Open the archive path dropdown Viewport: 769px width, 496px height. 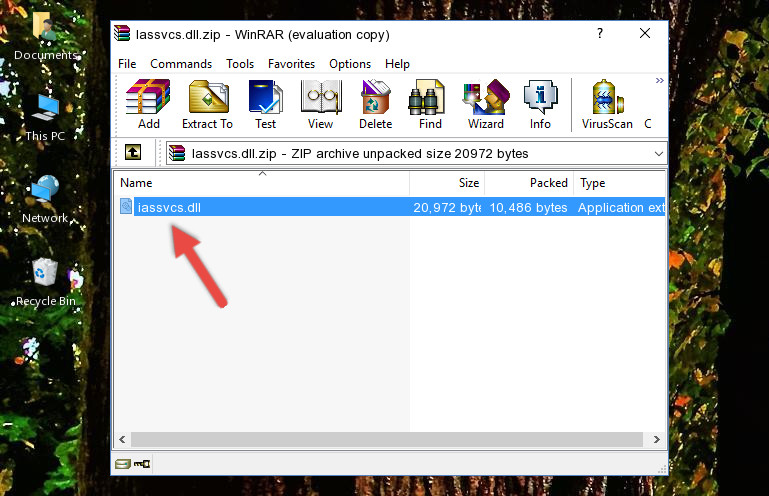[659, 154]
